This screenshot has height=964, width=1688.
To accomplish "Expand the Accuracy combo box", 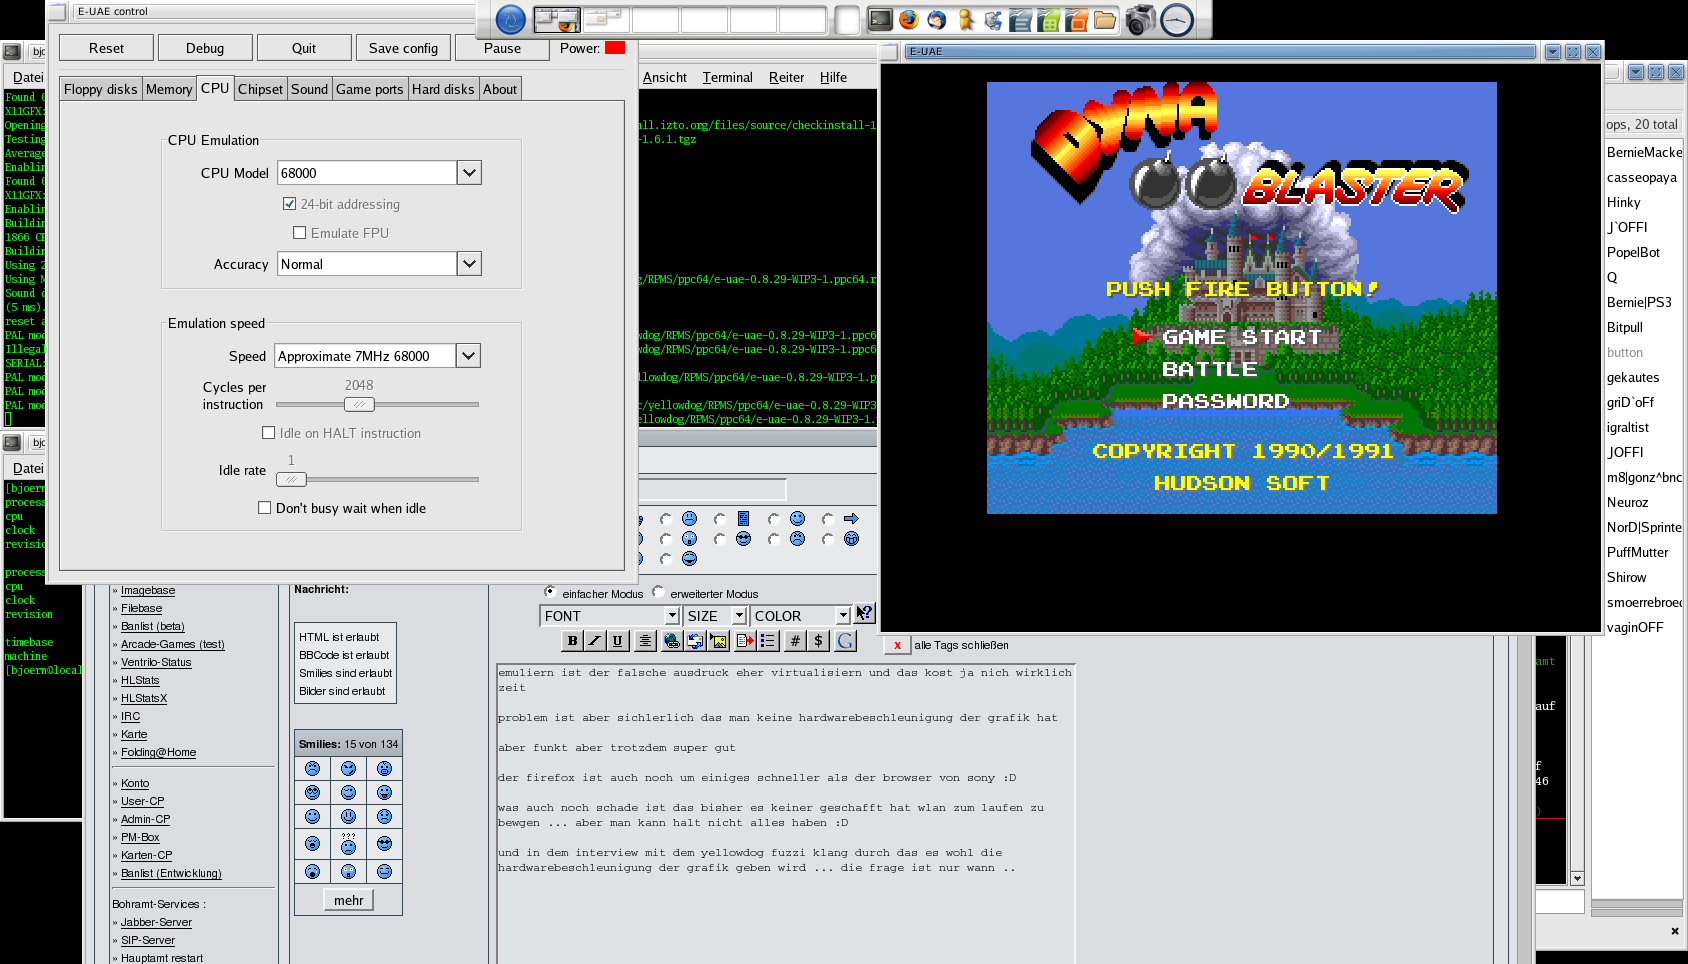I will coord(469,264).
